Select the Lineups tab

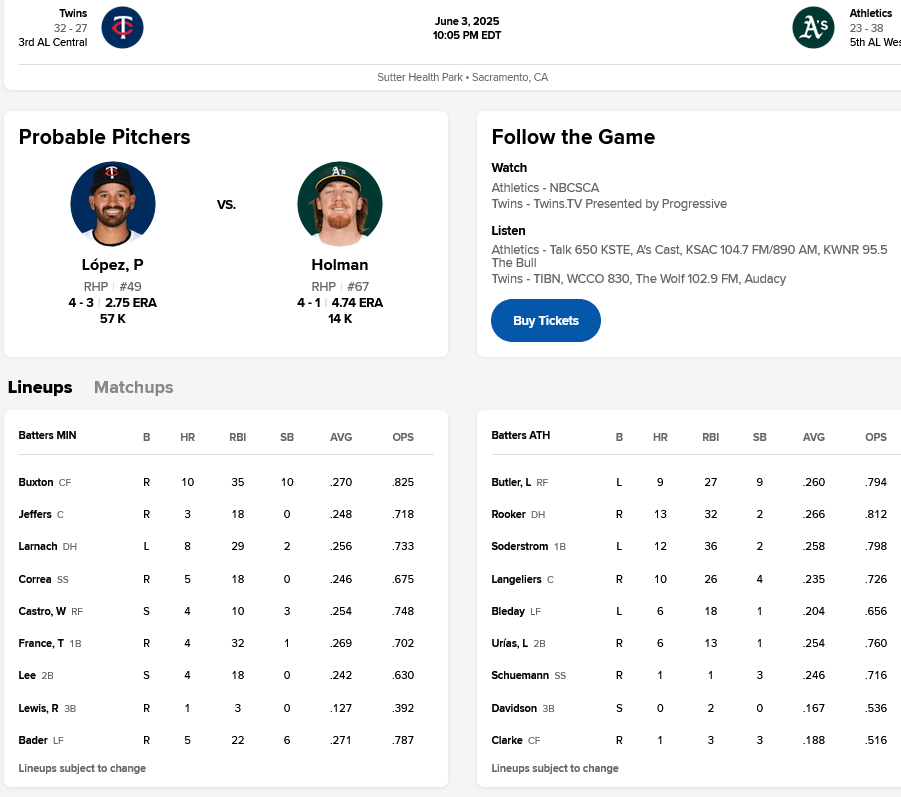[x=40, y=387]
